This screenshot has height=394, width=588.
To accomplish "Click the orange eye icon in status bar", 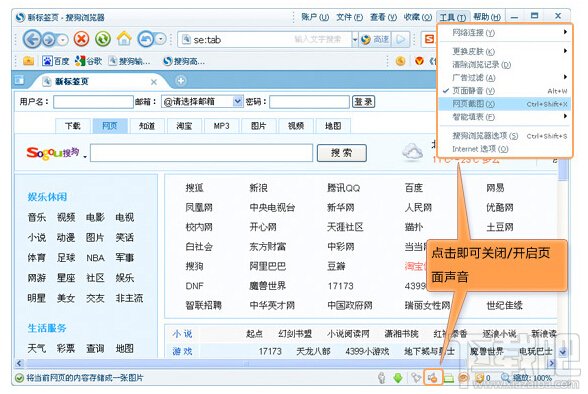I will [x=464, y=378].
